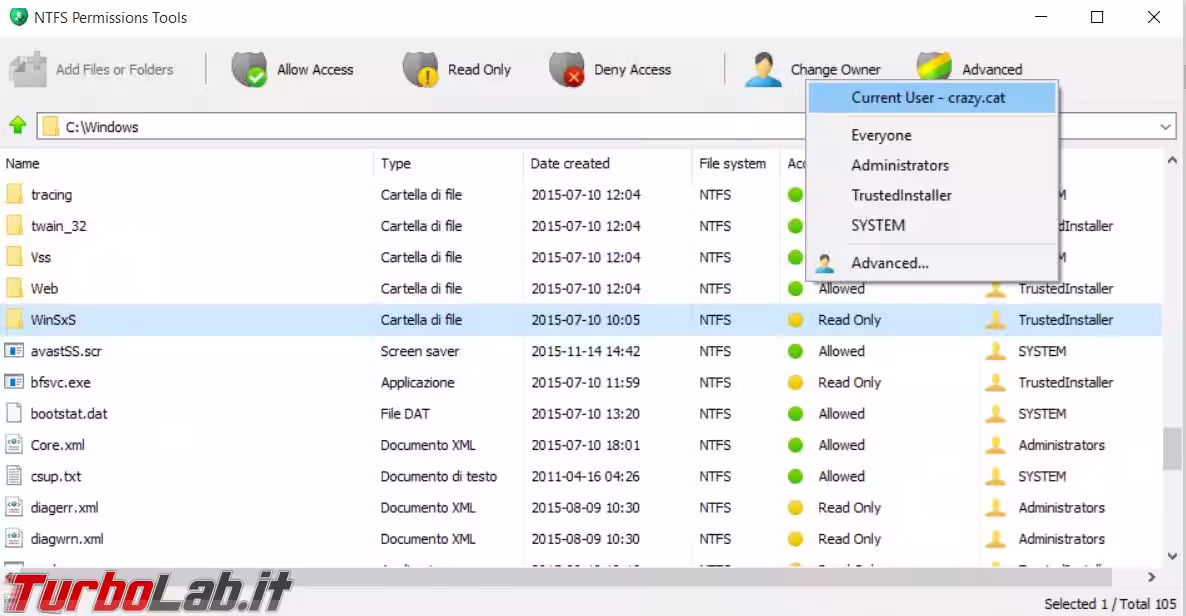Click the owner icon on bfsvc.exe row

click(995, 382)
